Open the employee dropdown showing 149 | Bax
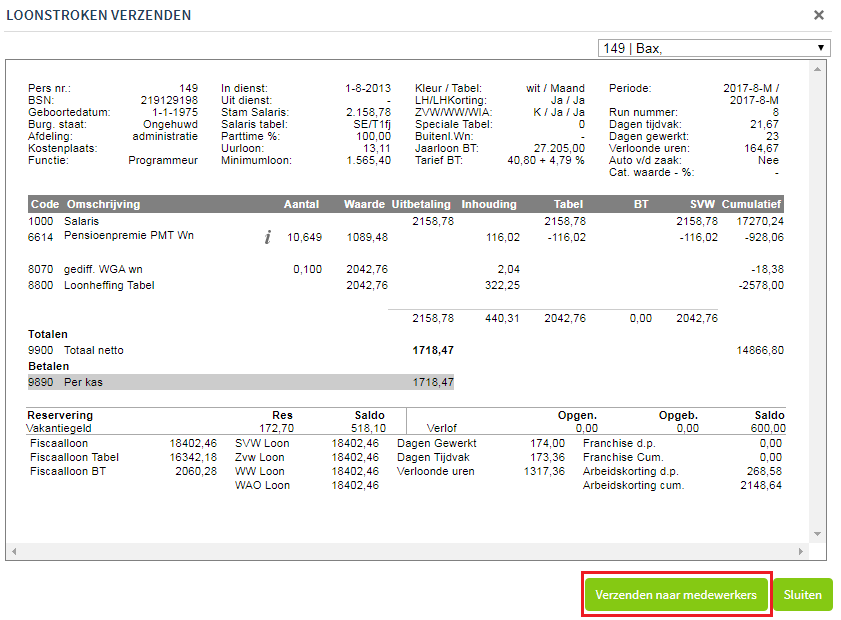 pos(714,48)
